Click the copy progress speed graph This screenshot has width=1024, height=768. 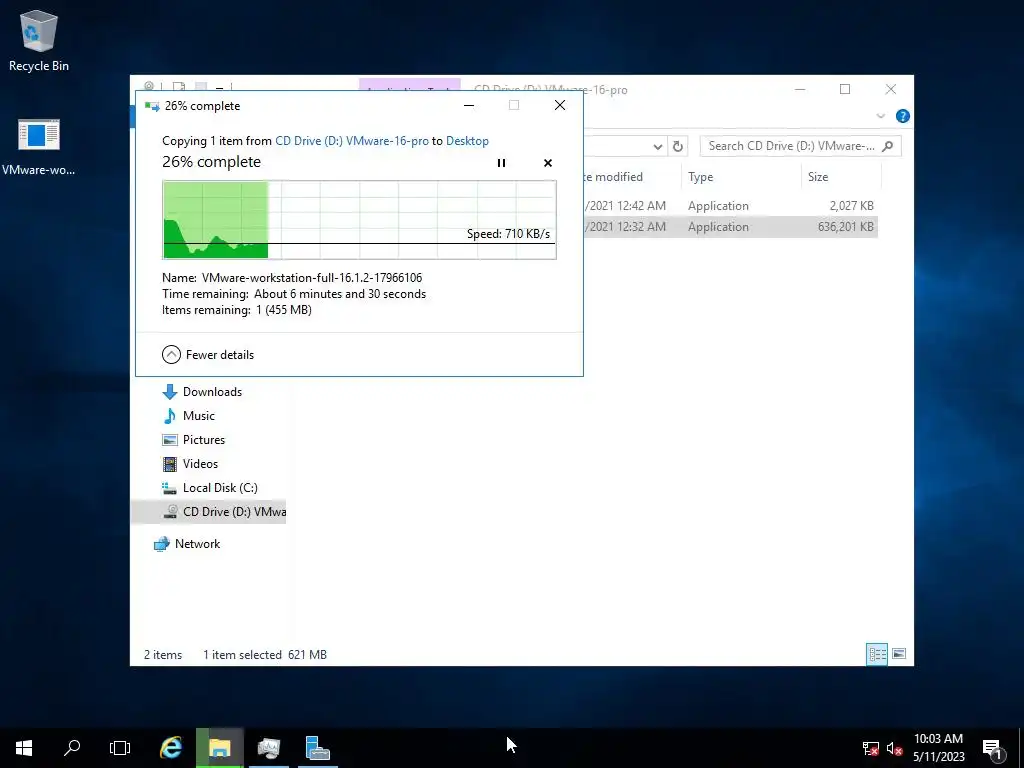coord(359,220)
